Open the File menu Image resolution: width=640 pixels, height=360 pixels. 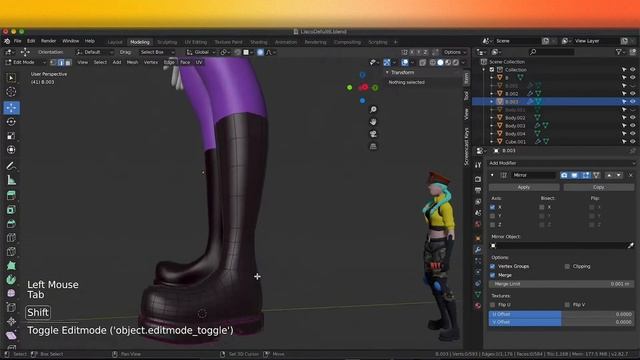tap(18, 41)
